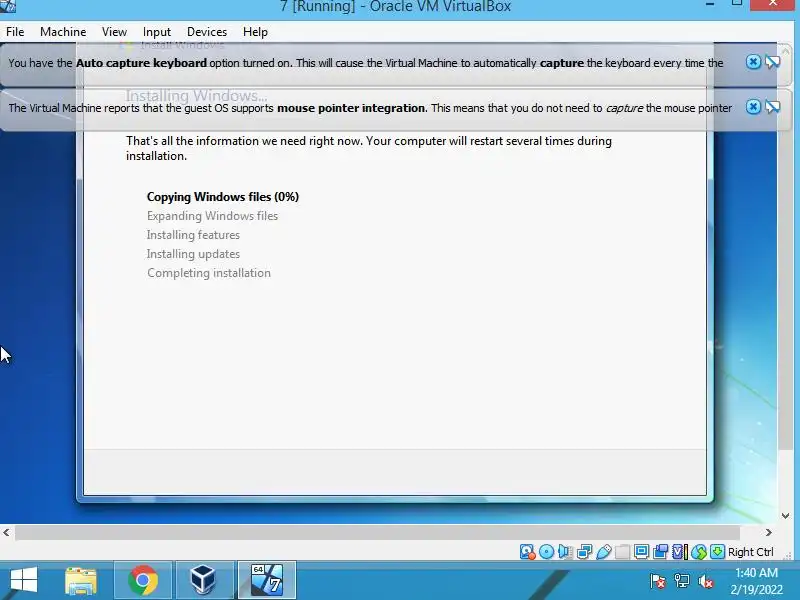Select the running Windows 7 VM taskbar icon
The height and width of the screenshot is (600, 800).
pyautogui.click(x=266, y=580)
